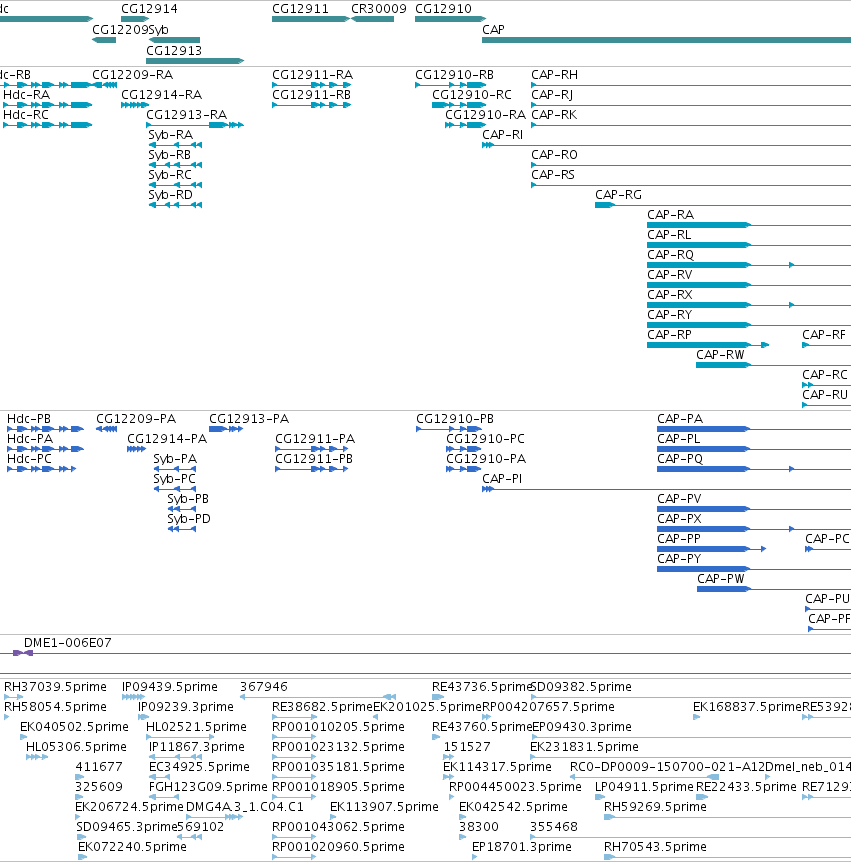Image resolution: width=851 pixels, height=862 pixels.
Task: Select the CR30009 gene feature
Action: (372, 19)
